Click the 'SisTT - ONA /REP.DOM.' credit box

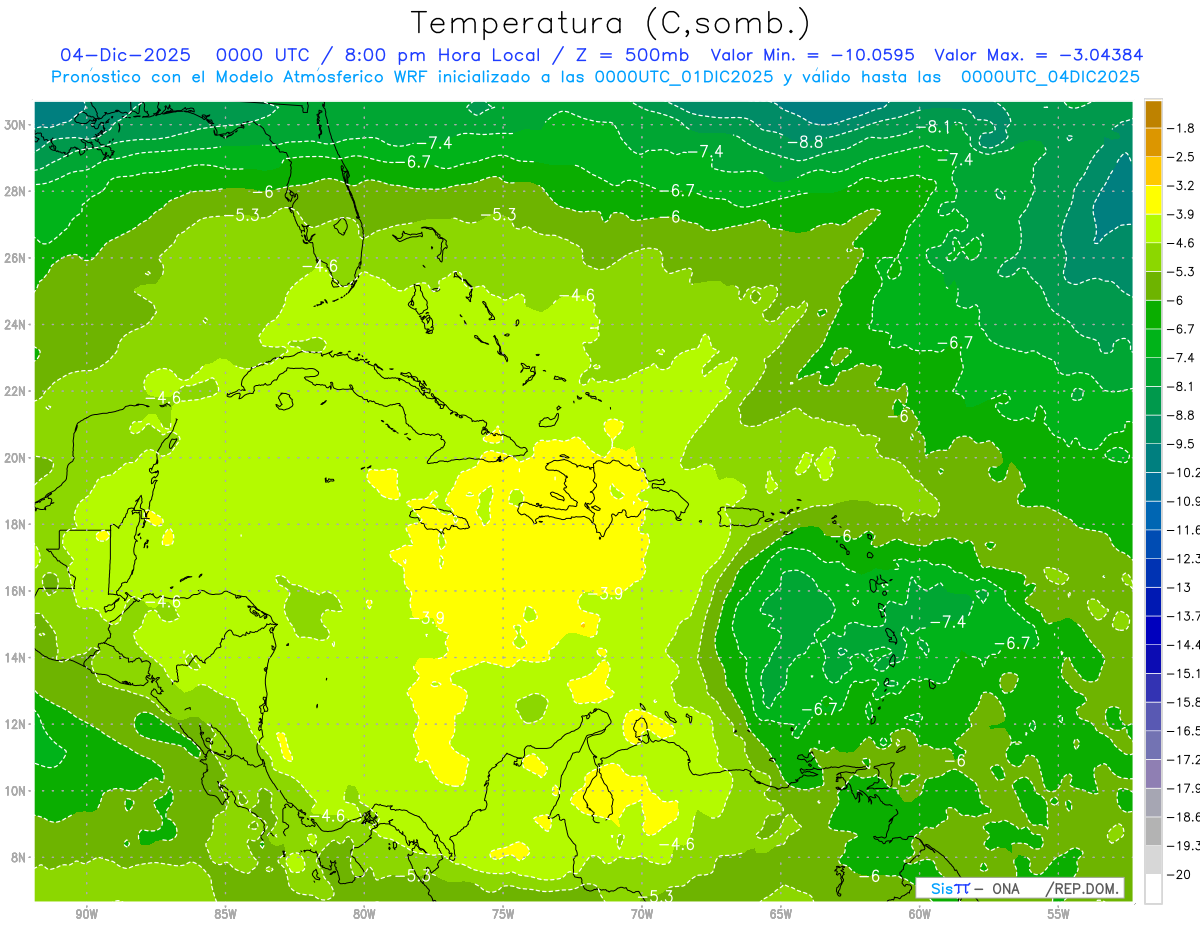click(x=1020, y=888)
